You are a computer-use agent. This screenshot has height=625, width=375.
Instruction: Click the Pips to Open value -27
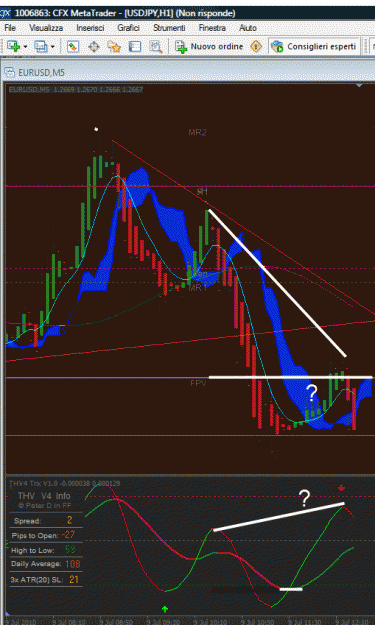68,535
